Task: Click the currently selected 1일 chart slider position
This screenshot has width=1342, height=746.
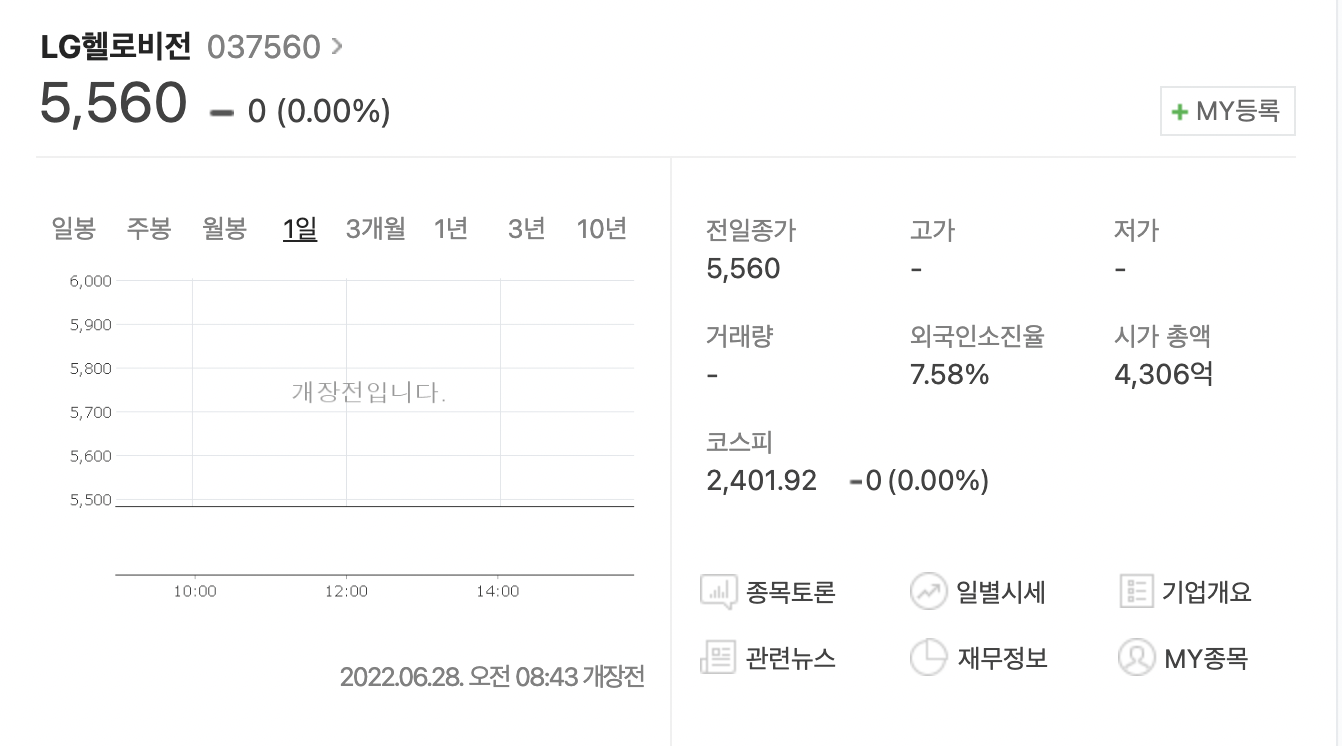Action: [x=299, y=228]
